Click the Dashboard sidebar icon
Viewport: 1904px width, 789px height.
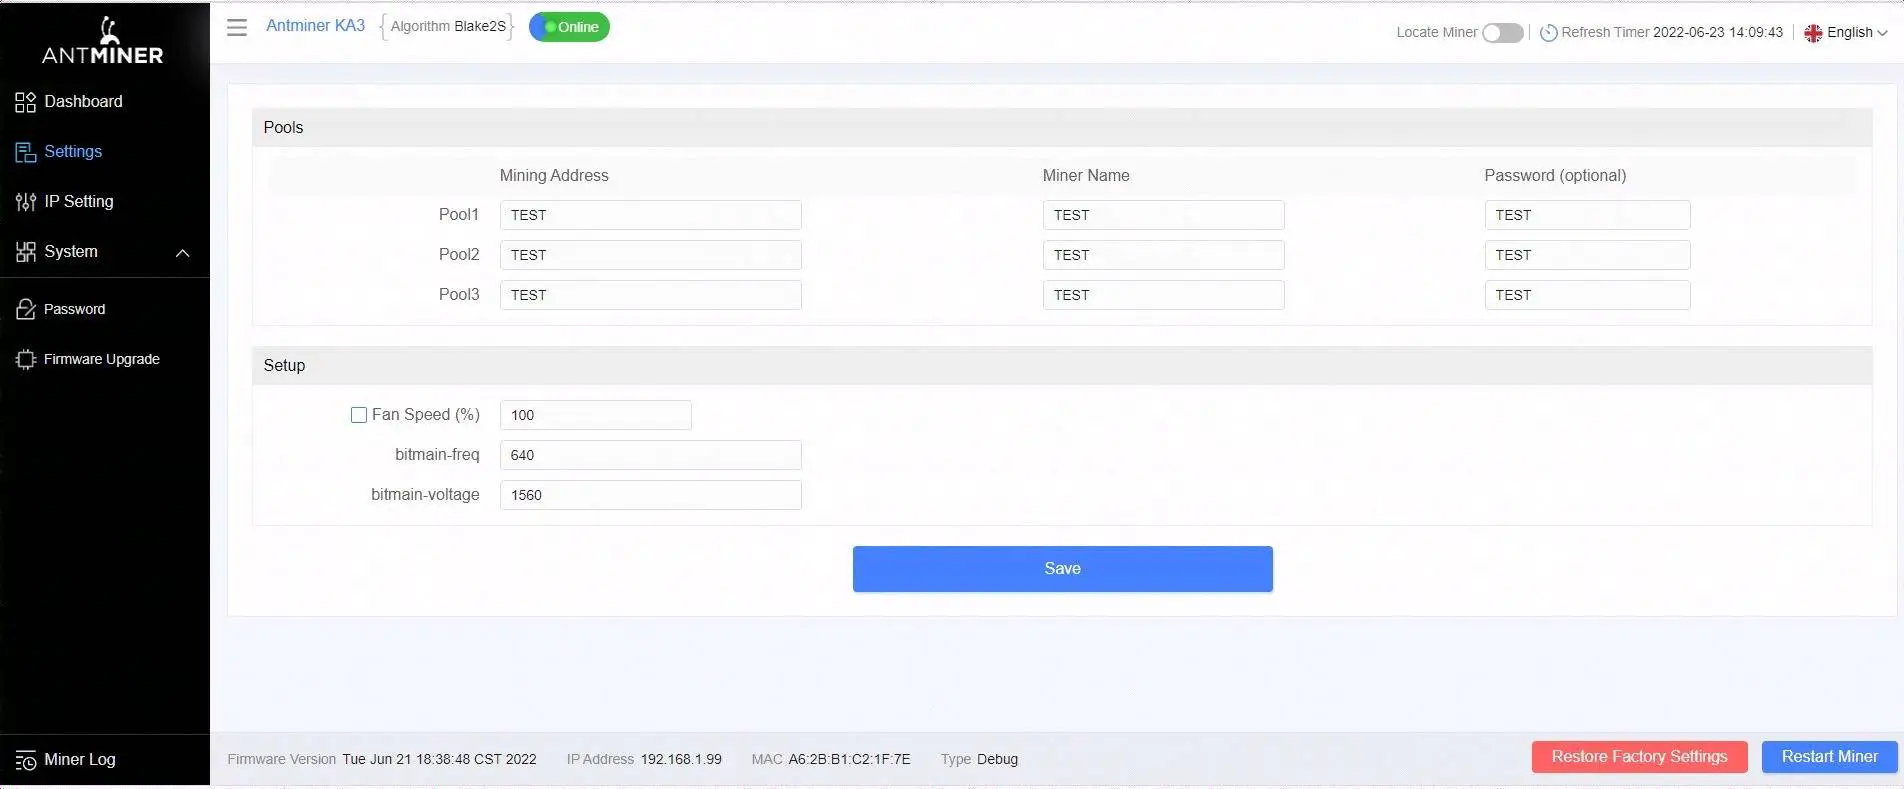click(x=26, y=102)
